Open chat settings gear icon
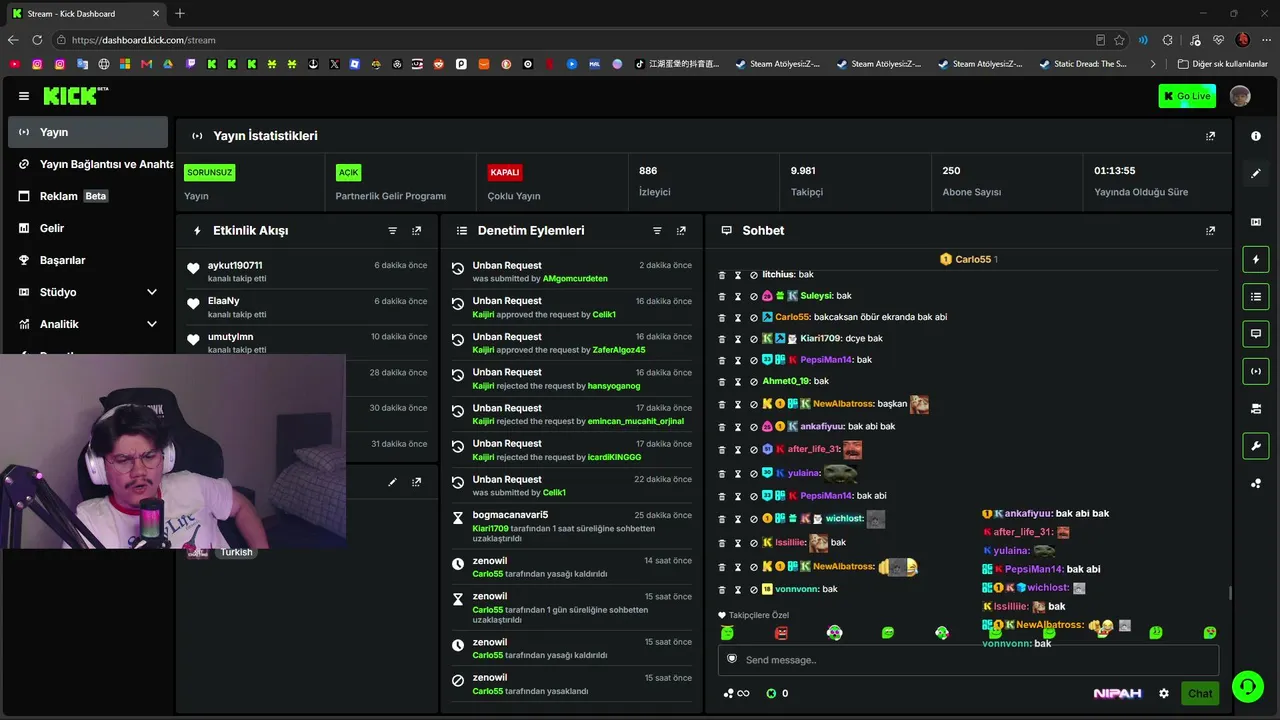 [x=1164, y=693]
